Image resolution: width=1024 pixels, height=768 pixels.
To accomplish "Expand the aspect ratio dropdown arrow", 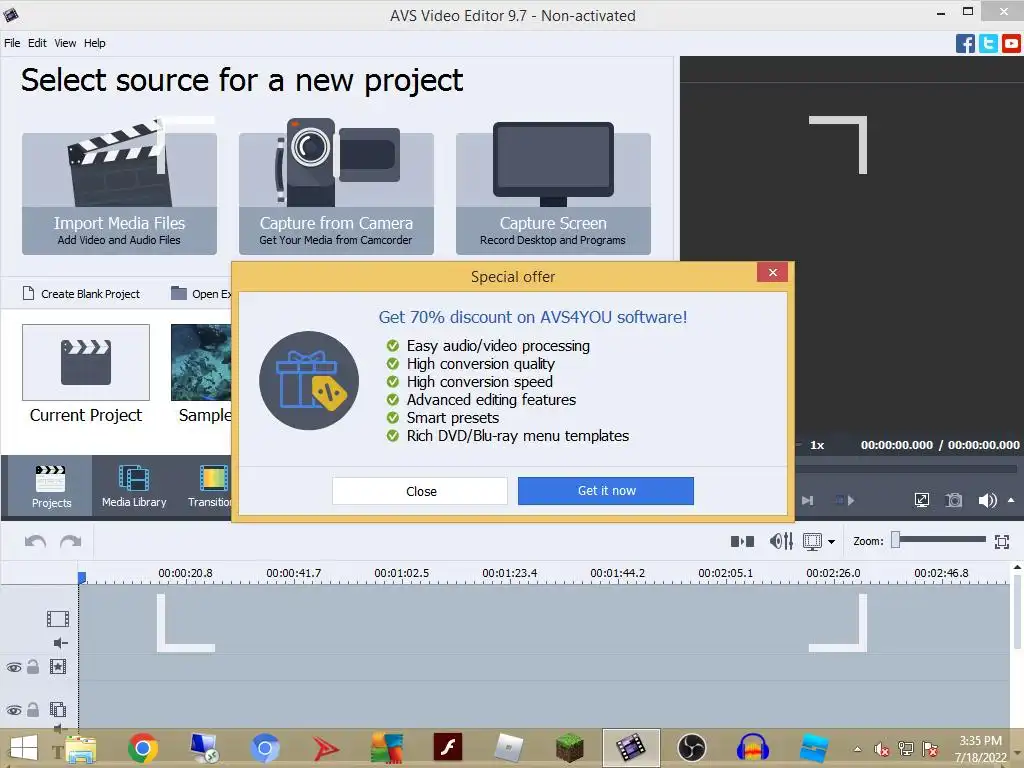I will point(831,542).
